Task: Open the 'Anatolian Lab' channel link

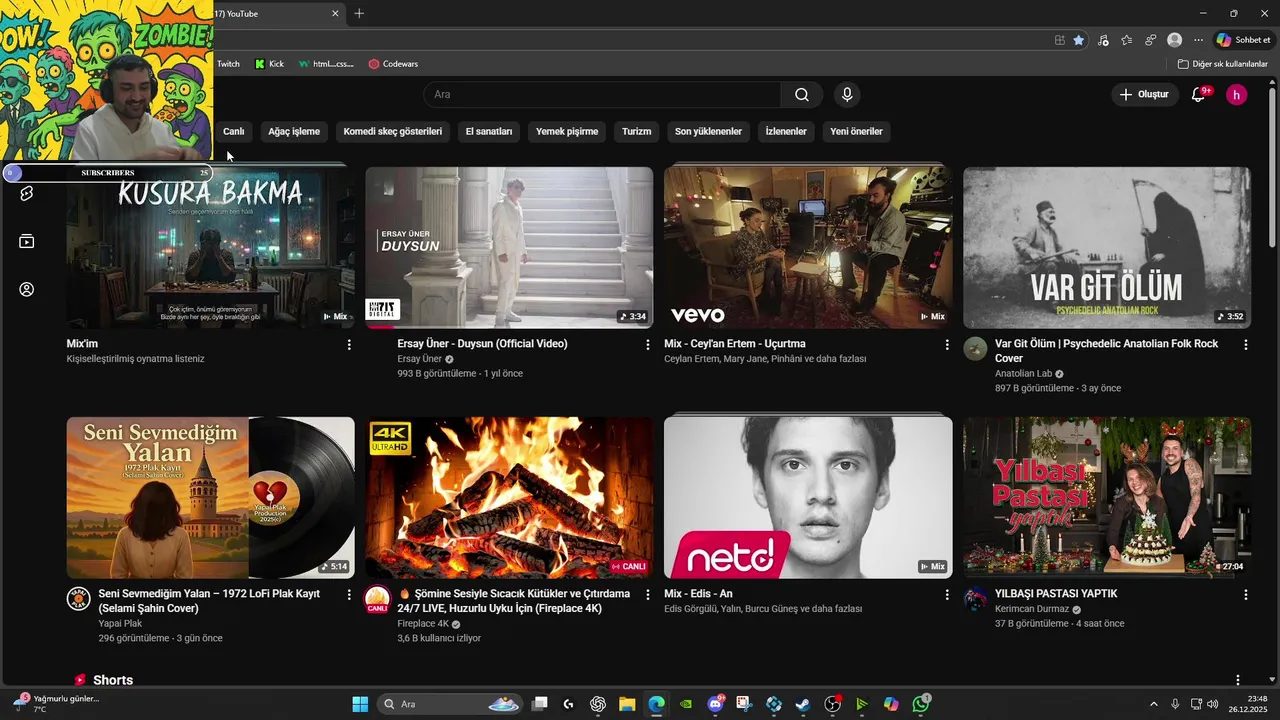Action: click(x=1023, y=373)
